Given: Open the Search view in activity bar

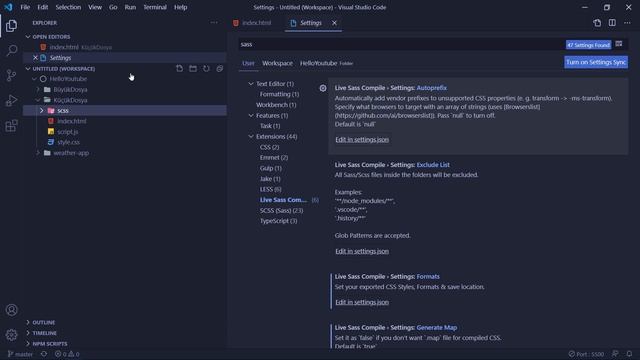Looking at the screenshot, I should [x=11, y=51].
